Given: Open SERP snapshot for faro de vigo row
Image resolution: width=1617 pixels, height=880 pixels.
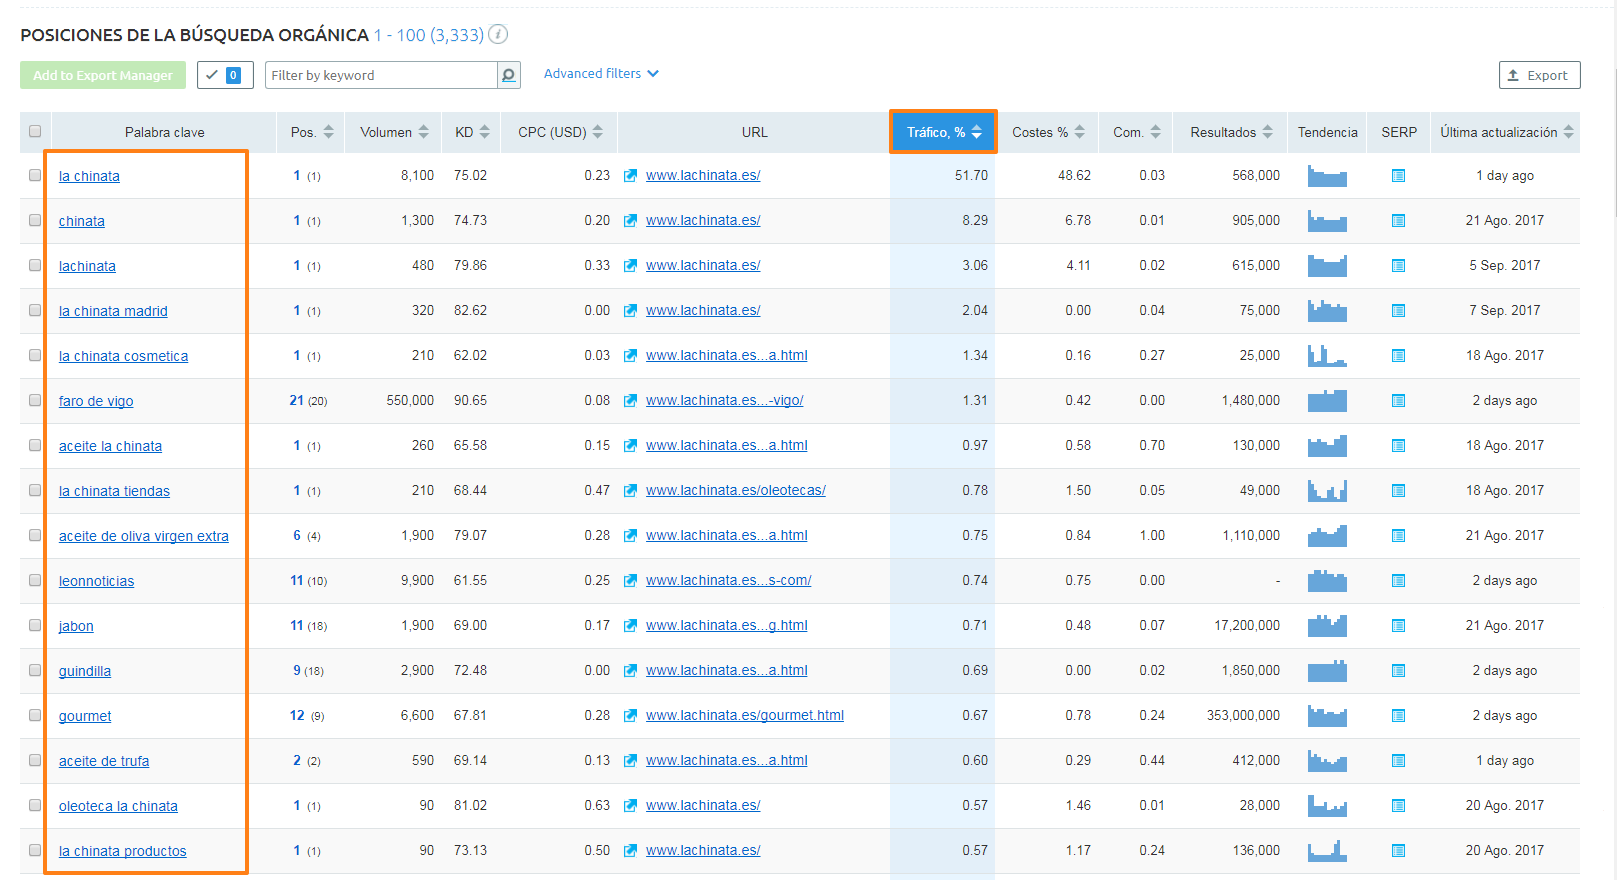Looking at the screenshot, I should tap(1399, 401).
